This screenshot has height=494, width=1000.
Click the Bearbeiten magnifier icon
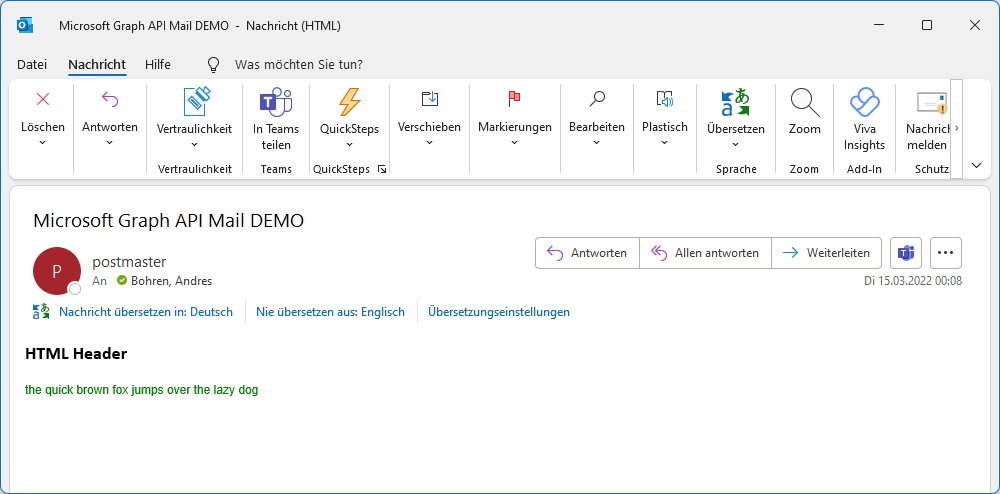point(597,99)
